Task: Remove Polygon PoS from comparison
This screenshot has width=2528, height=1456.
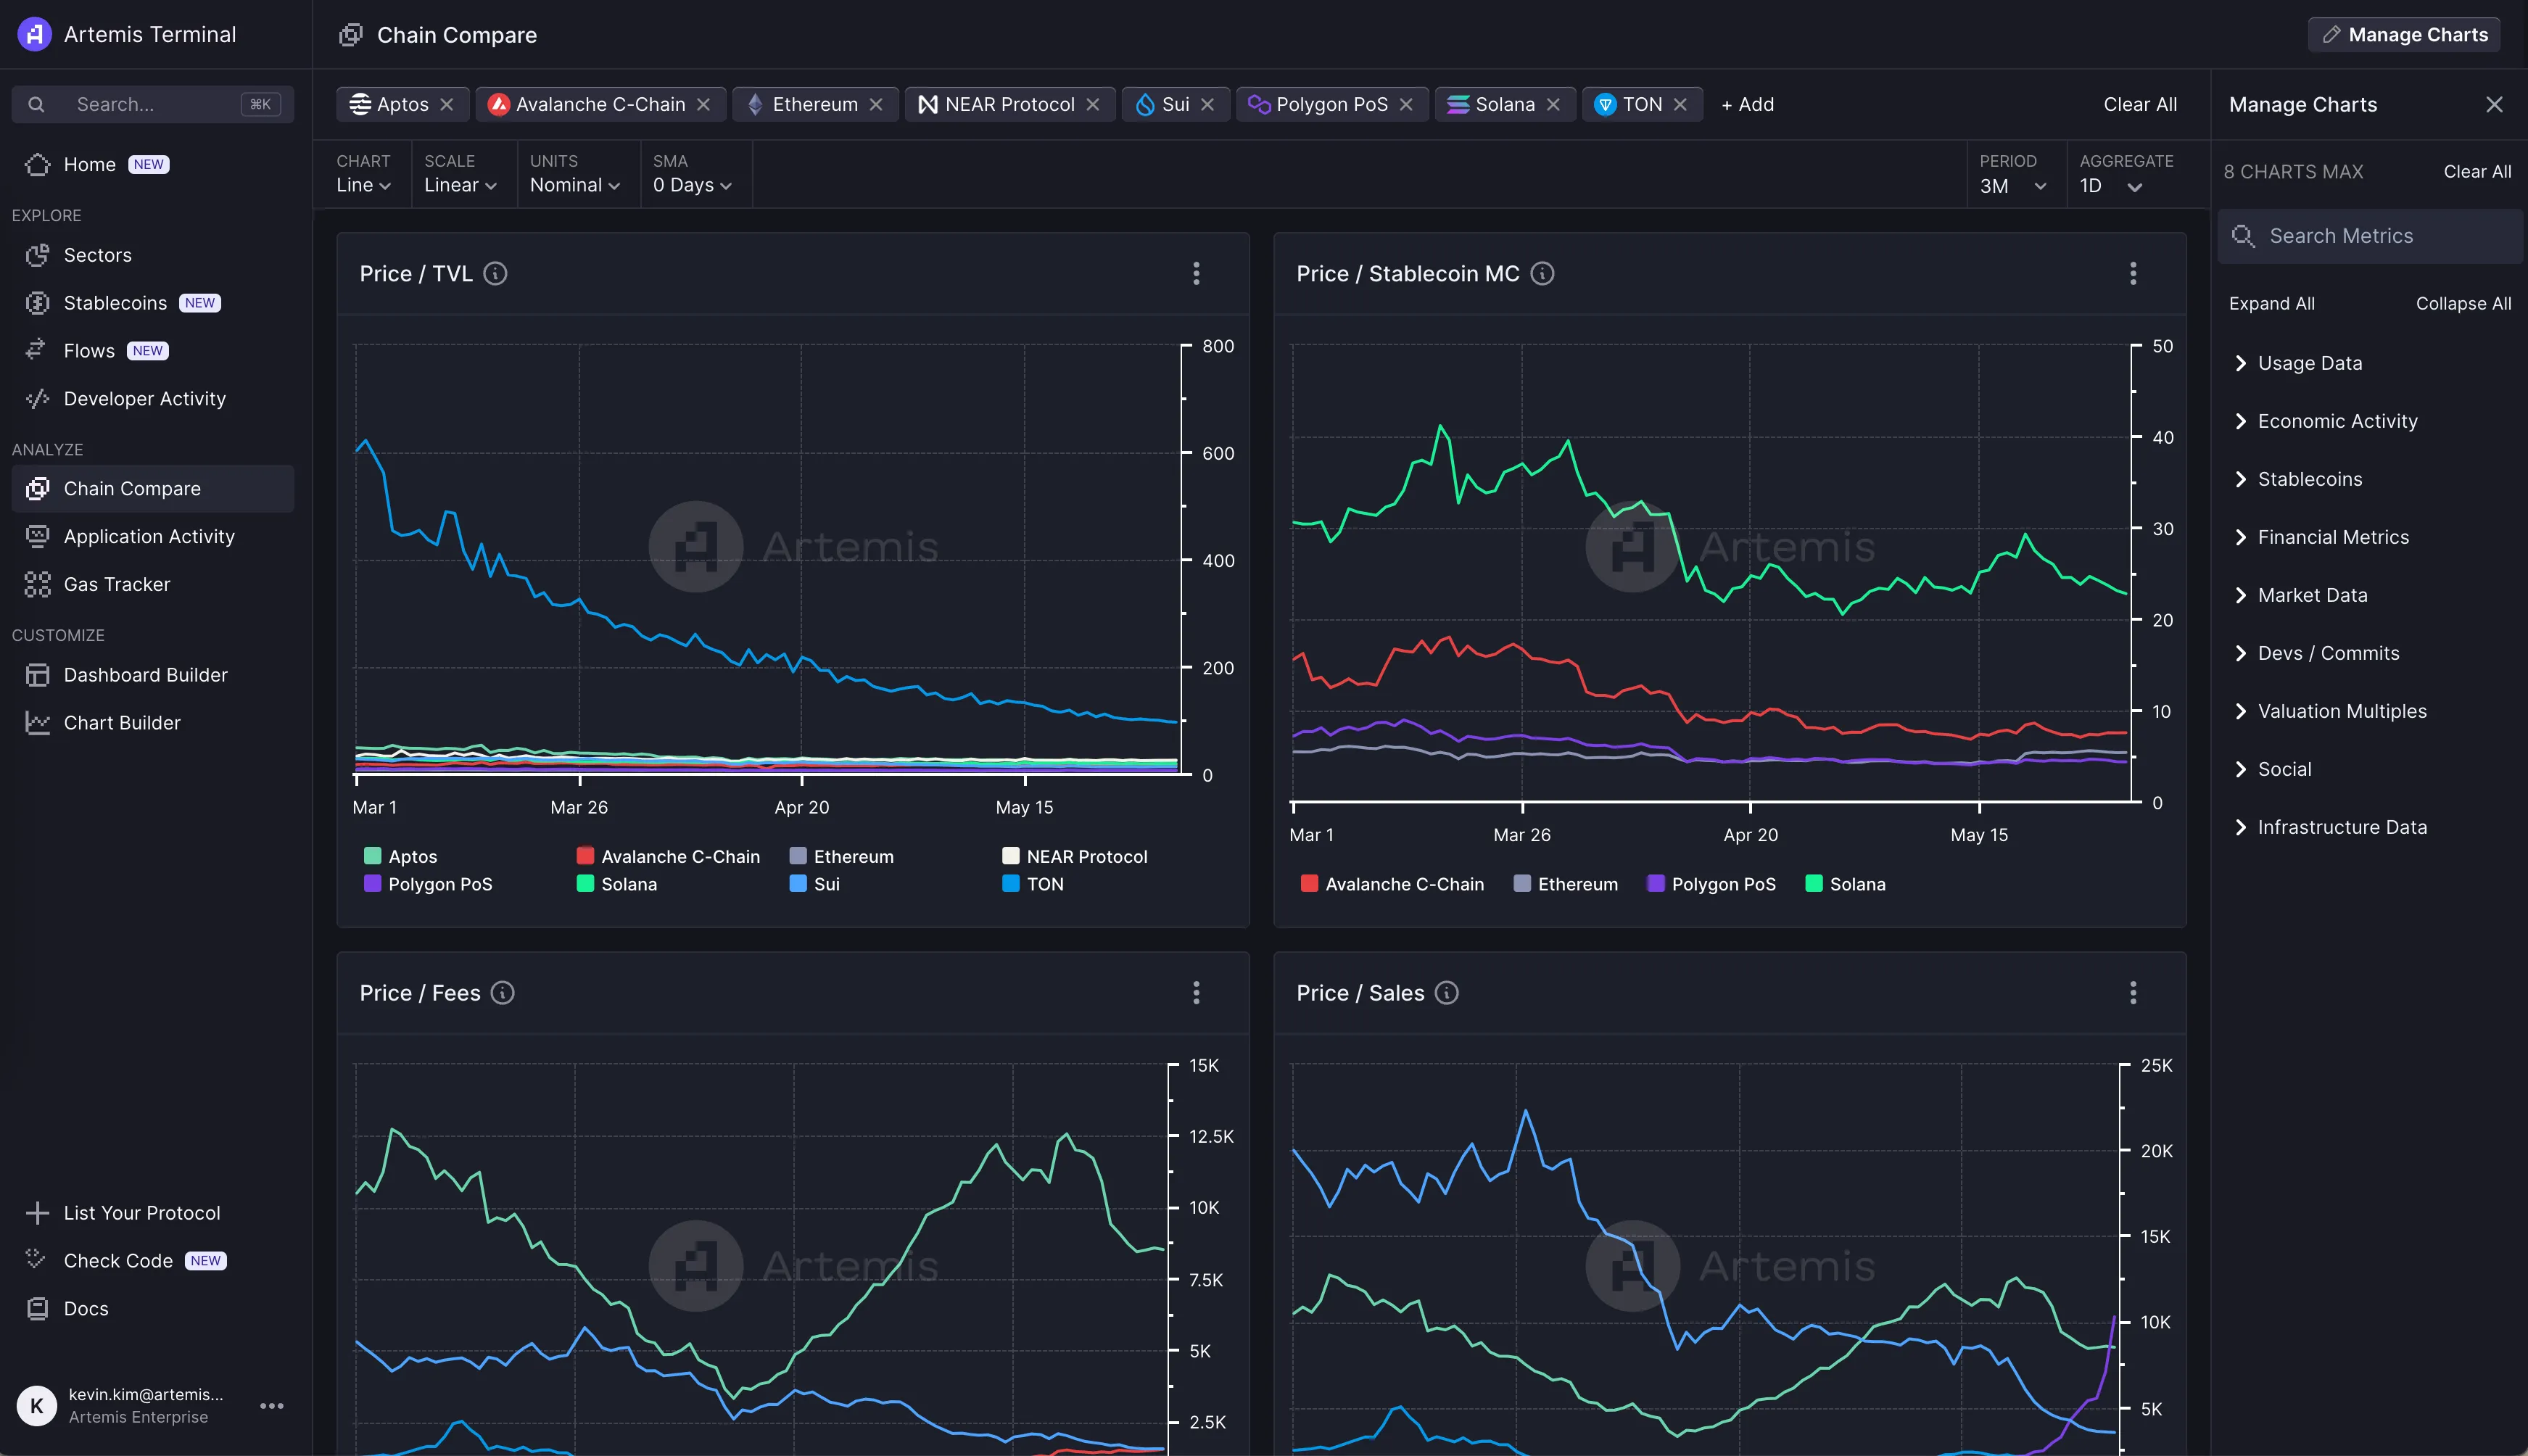Action: (x=1406, y=104)
